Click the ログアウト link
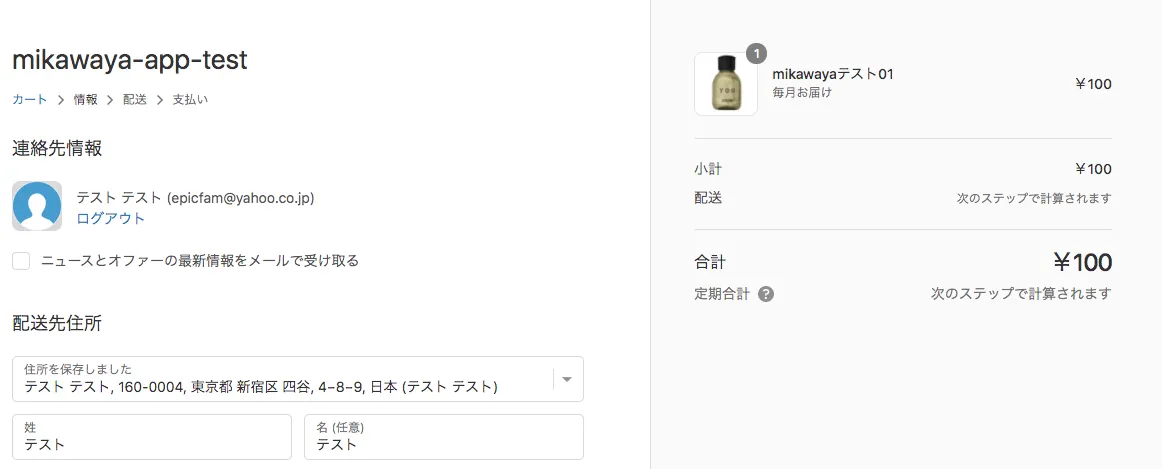 (x=111, y=218)
